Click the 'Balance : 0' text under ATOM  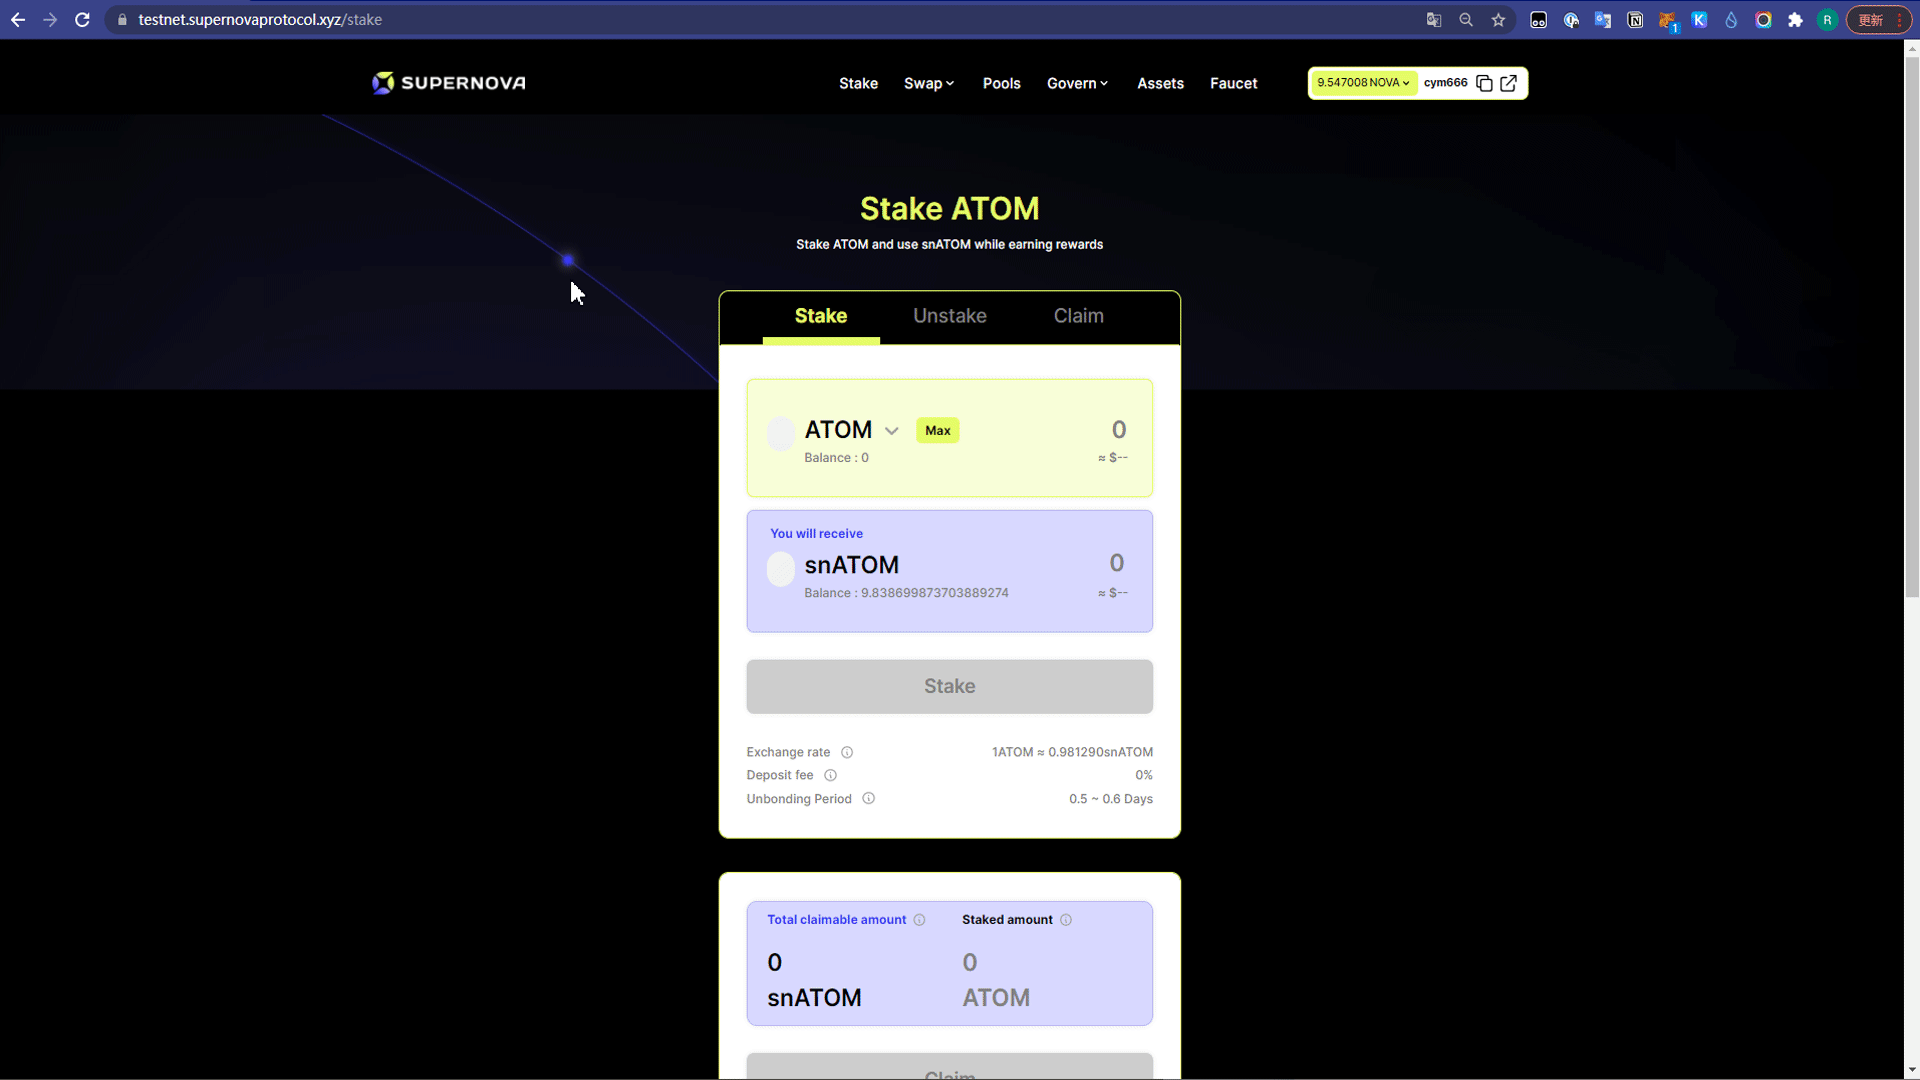(x=836, y=458)
